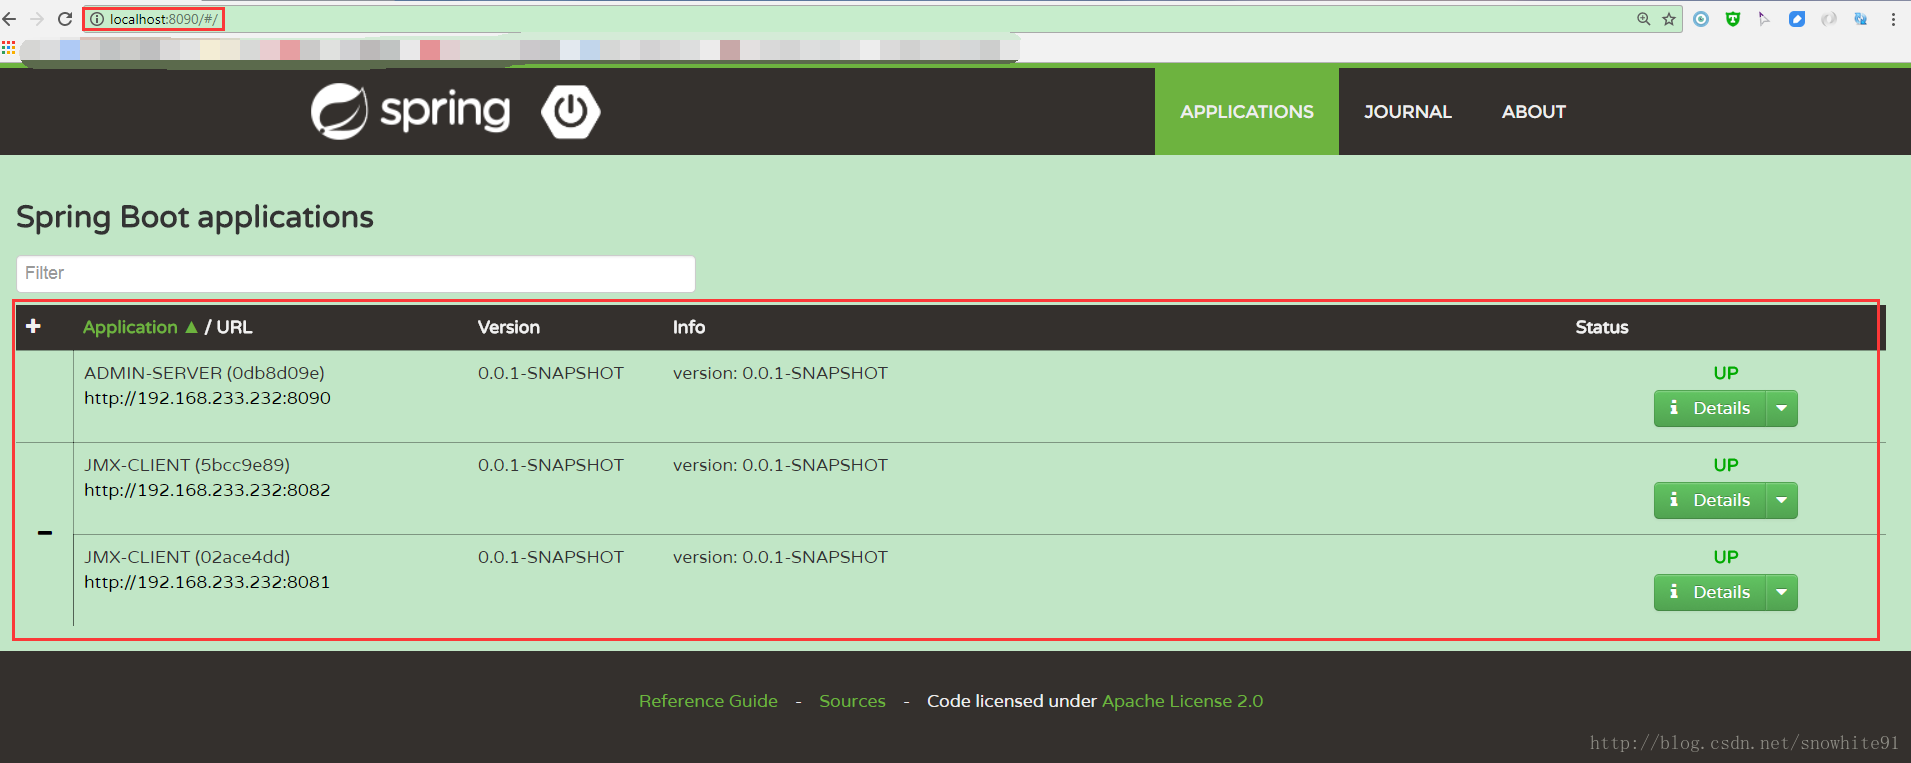Viewport: 1911px width, 763px height.
Task: Click JMX-CLIENT 02ace4dd info version text
Action: (x=780, y=557)
